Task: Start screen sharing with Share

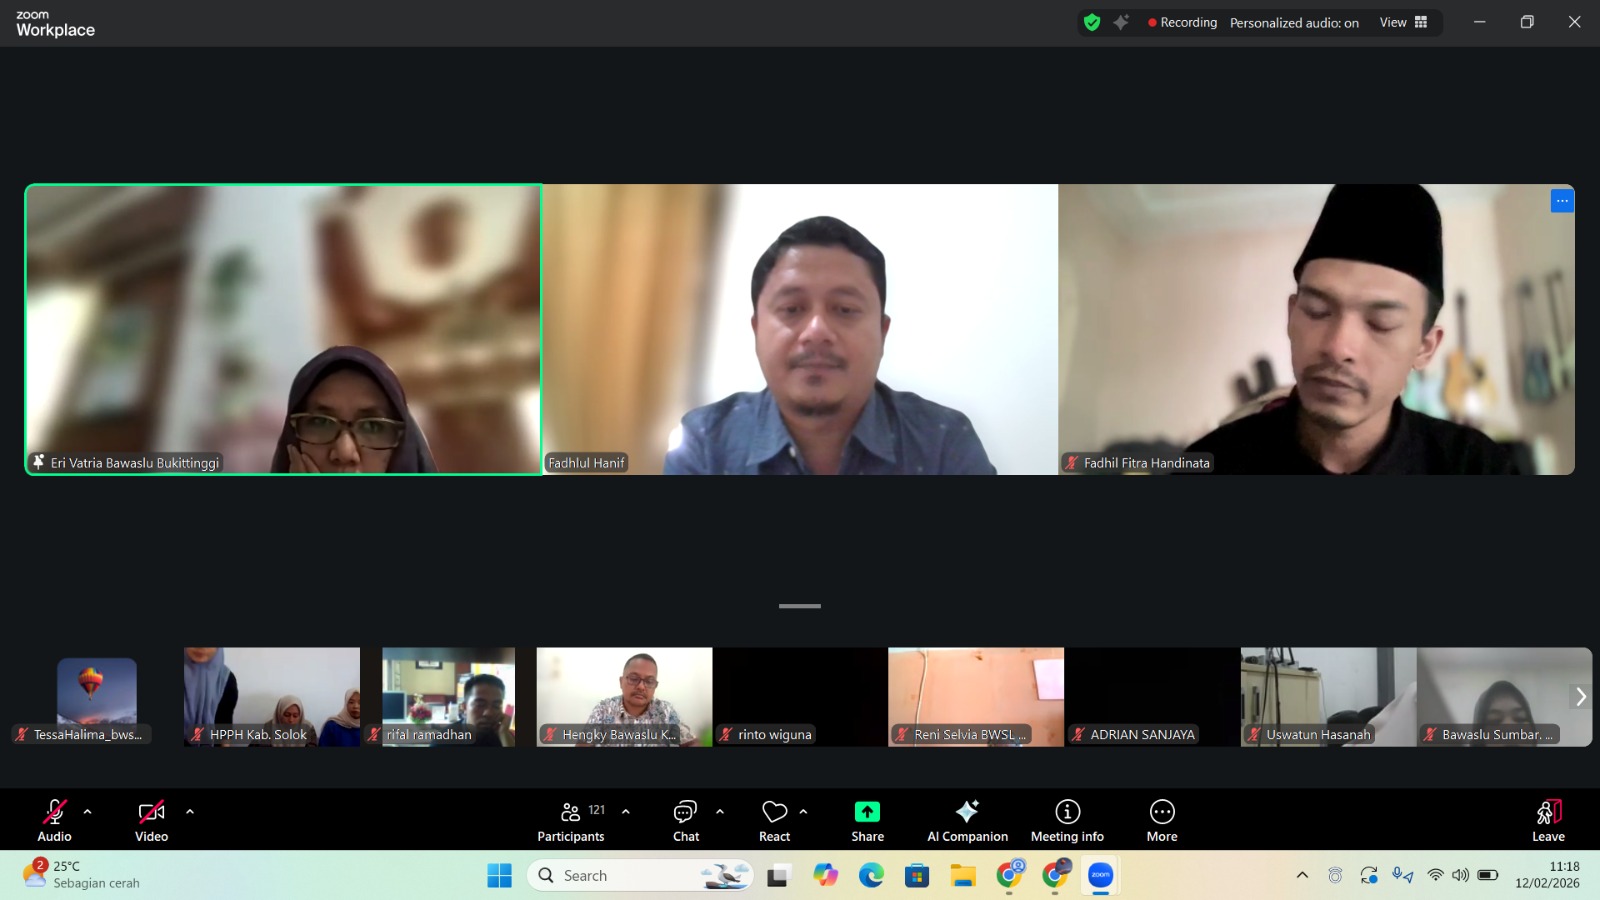Action: (867, 821)
